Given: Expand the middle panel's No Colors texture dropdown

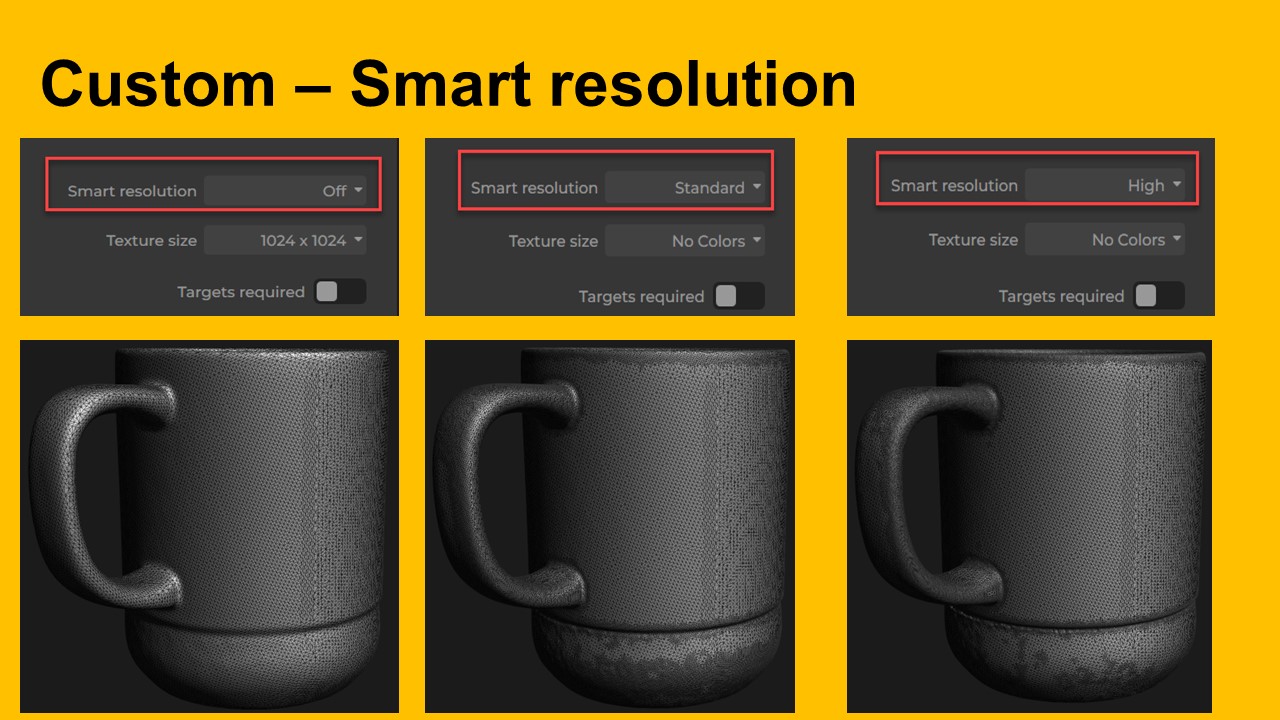Looking at the screenshot, I should pos(685,241).
